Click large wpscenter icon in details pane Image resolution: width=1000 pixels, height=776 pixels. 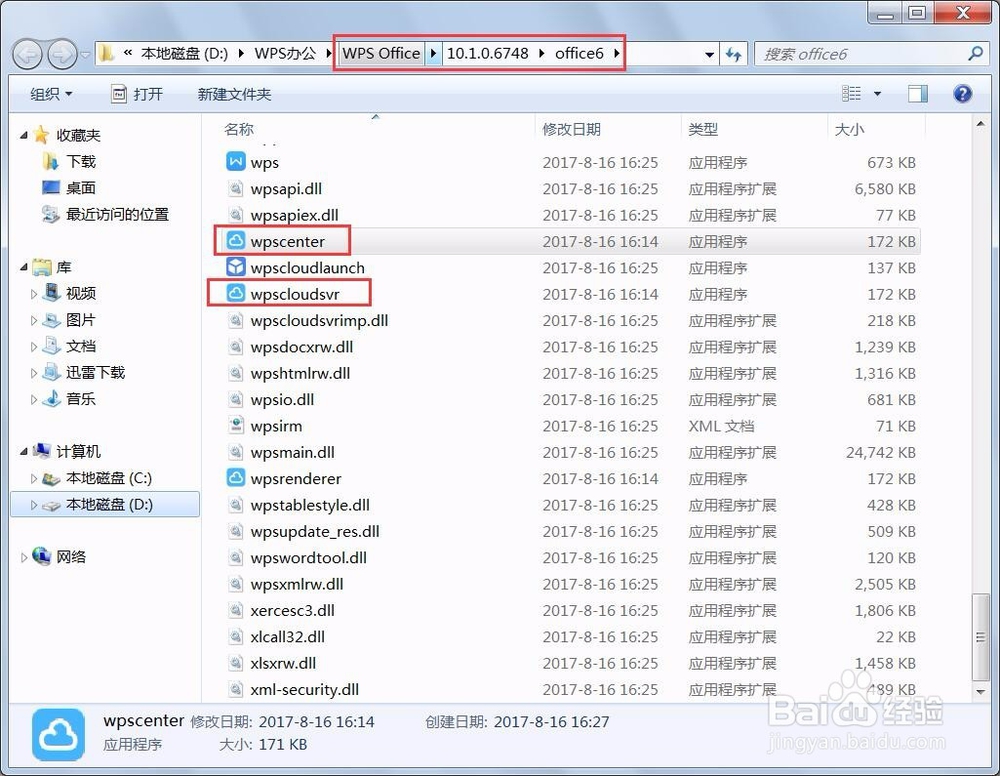[58, 735]
